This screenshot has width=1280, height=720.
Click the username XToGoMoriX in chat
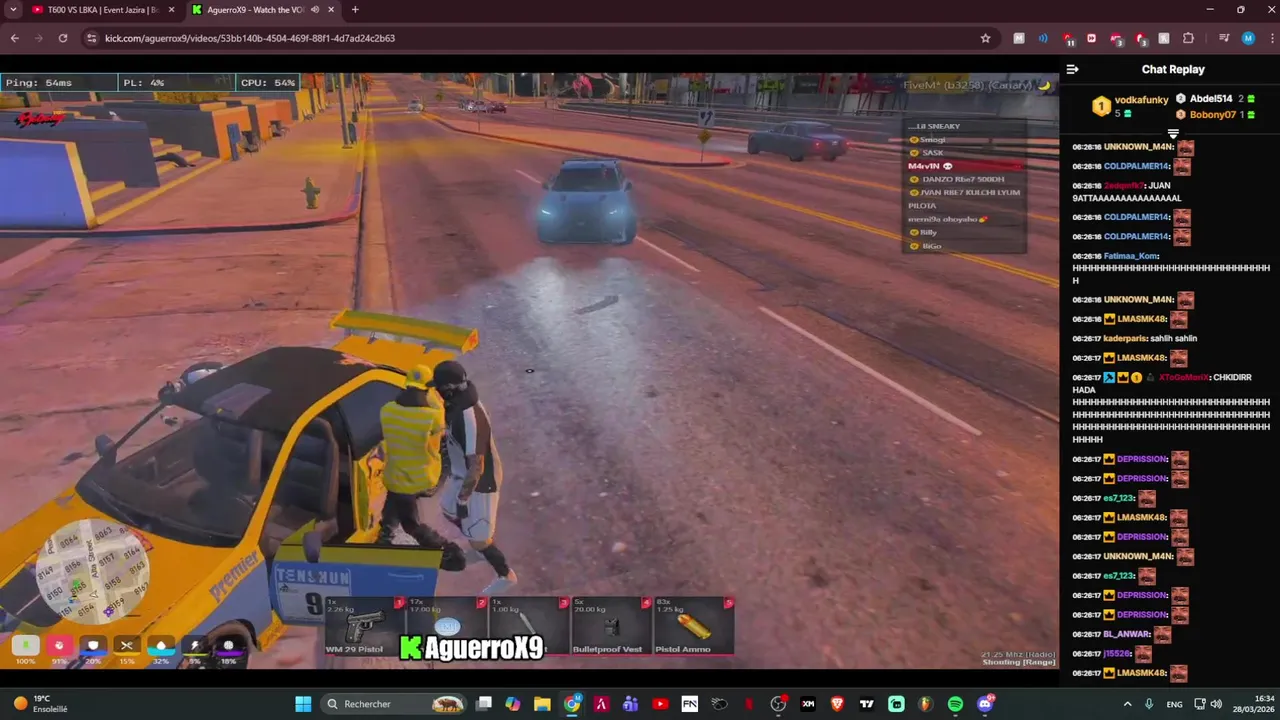click(x=1184, y=378)
